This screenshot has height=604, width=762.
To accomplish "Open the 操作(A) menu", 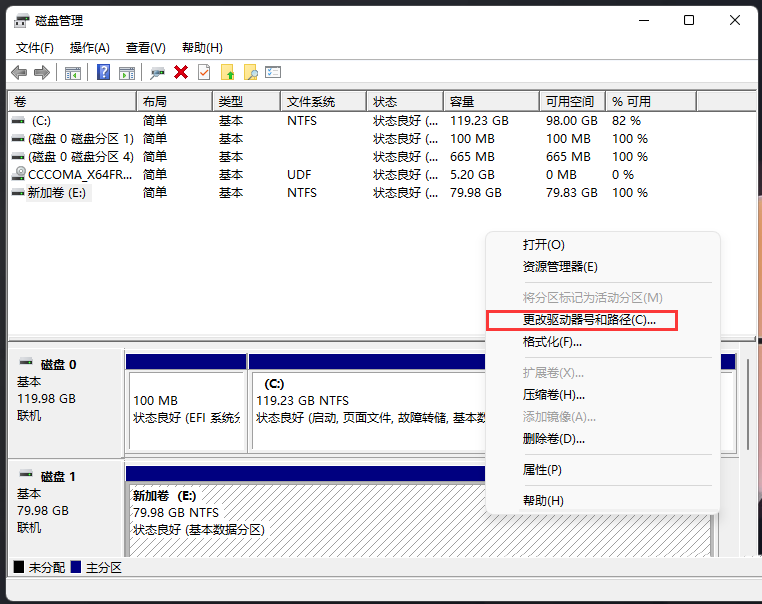I will (x=90, y=47).
